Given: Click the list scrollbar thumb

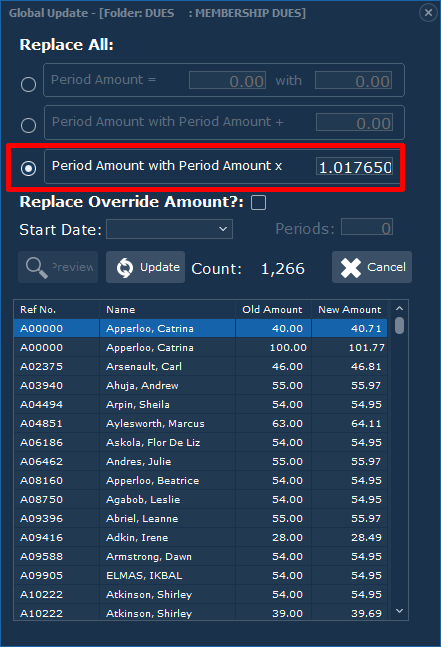Looking at the screenshot, I should (399, 325).
